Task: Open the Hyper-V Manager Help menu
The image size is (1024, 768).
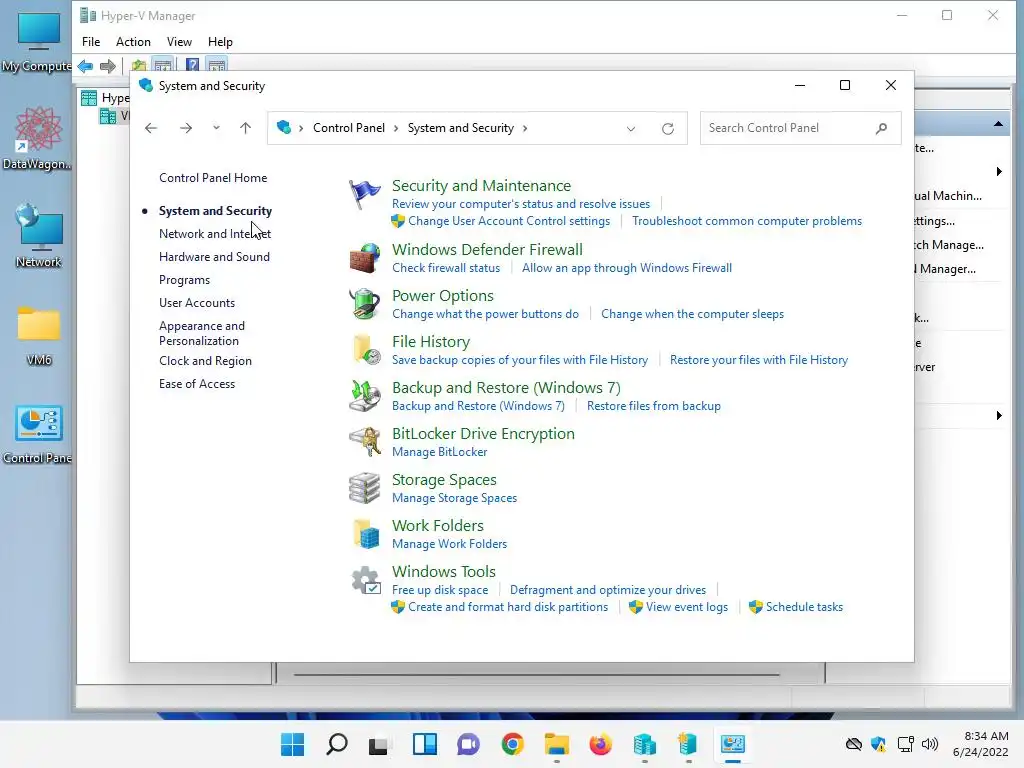Action: point(220,42)
